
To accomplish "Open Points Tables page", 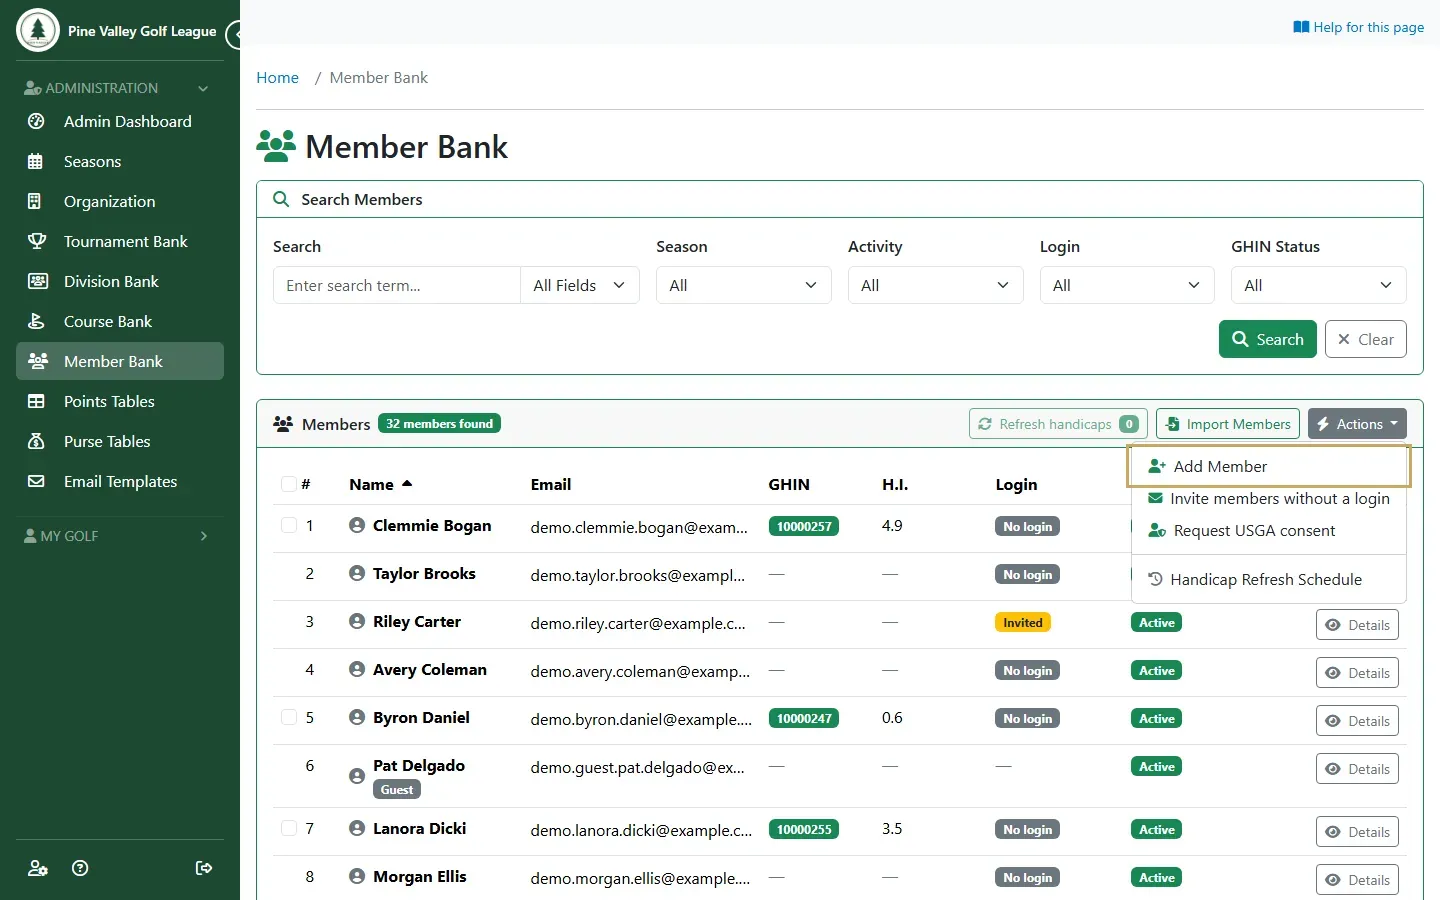I will click(120, 401).
